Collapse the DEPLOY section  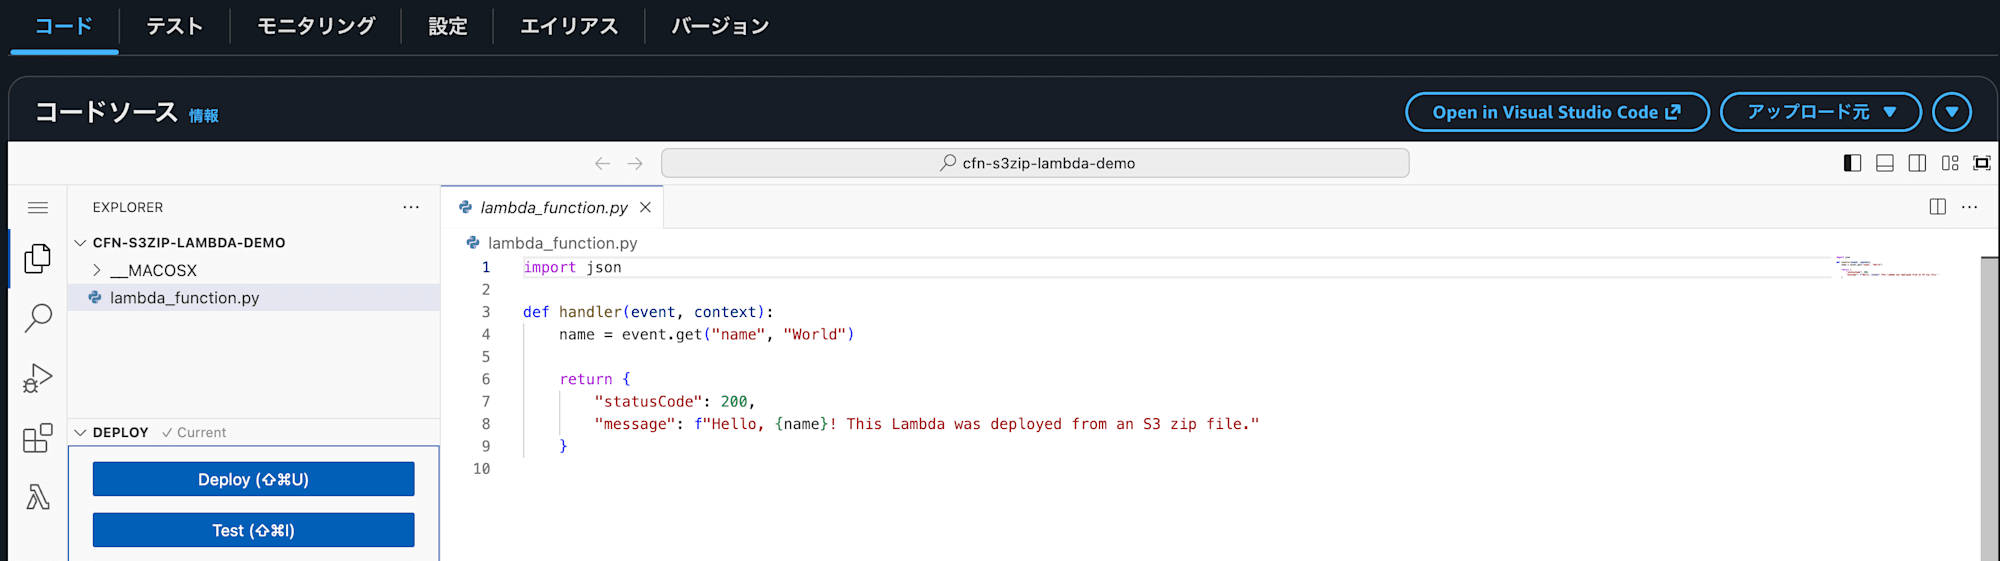pyautogui.click(x=81, y=432)
